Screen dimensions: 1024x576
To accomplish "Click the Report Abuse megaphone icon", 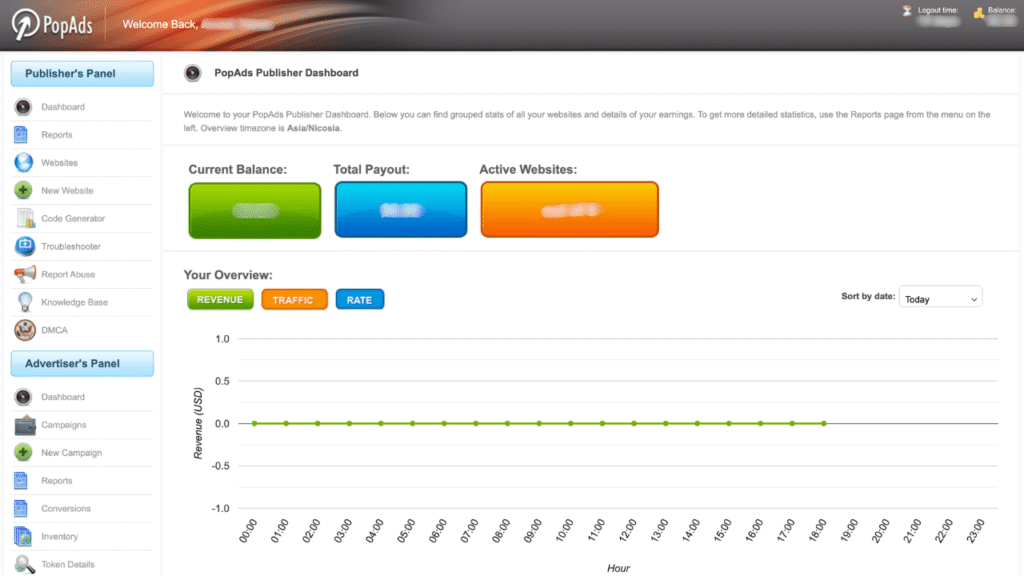I will (x=25, y=274).
